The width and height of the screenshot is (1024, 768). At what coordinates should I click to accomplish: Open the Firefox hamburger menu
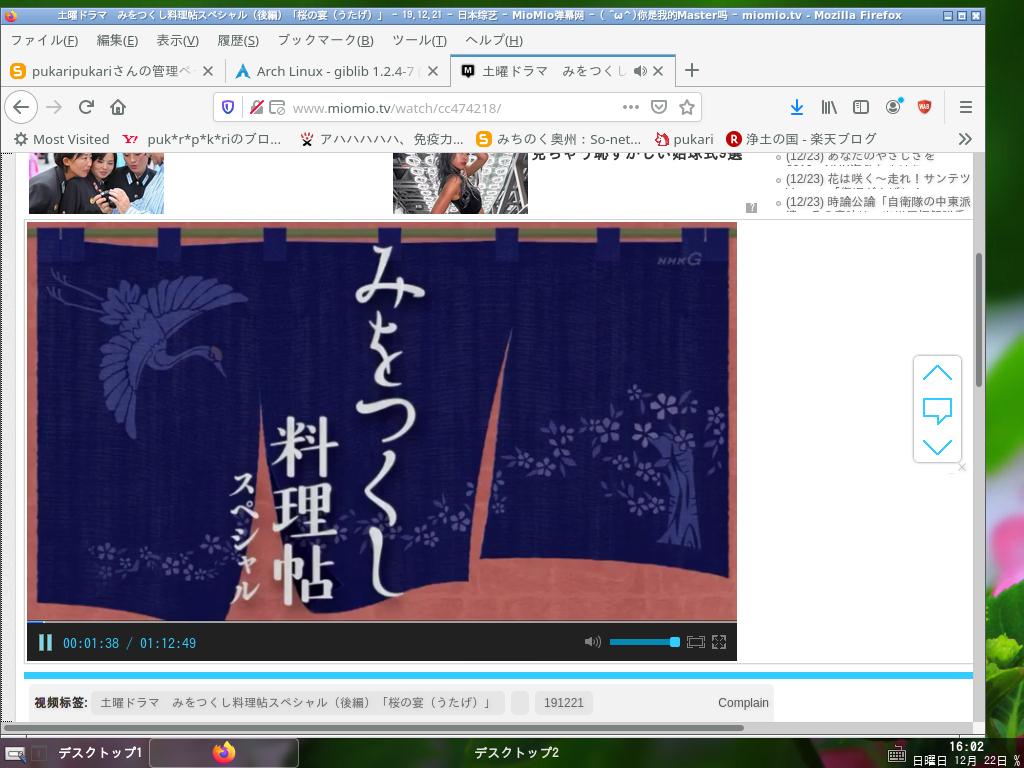[966, 107]
